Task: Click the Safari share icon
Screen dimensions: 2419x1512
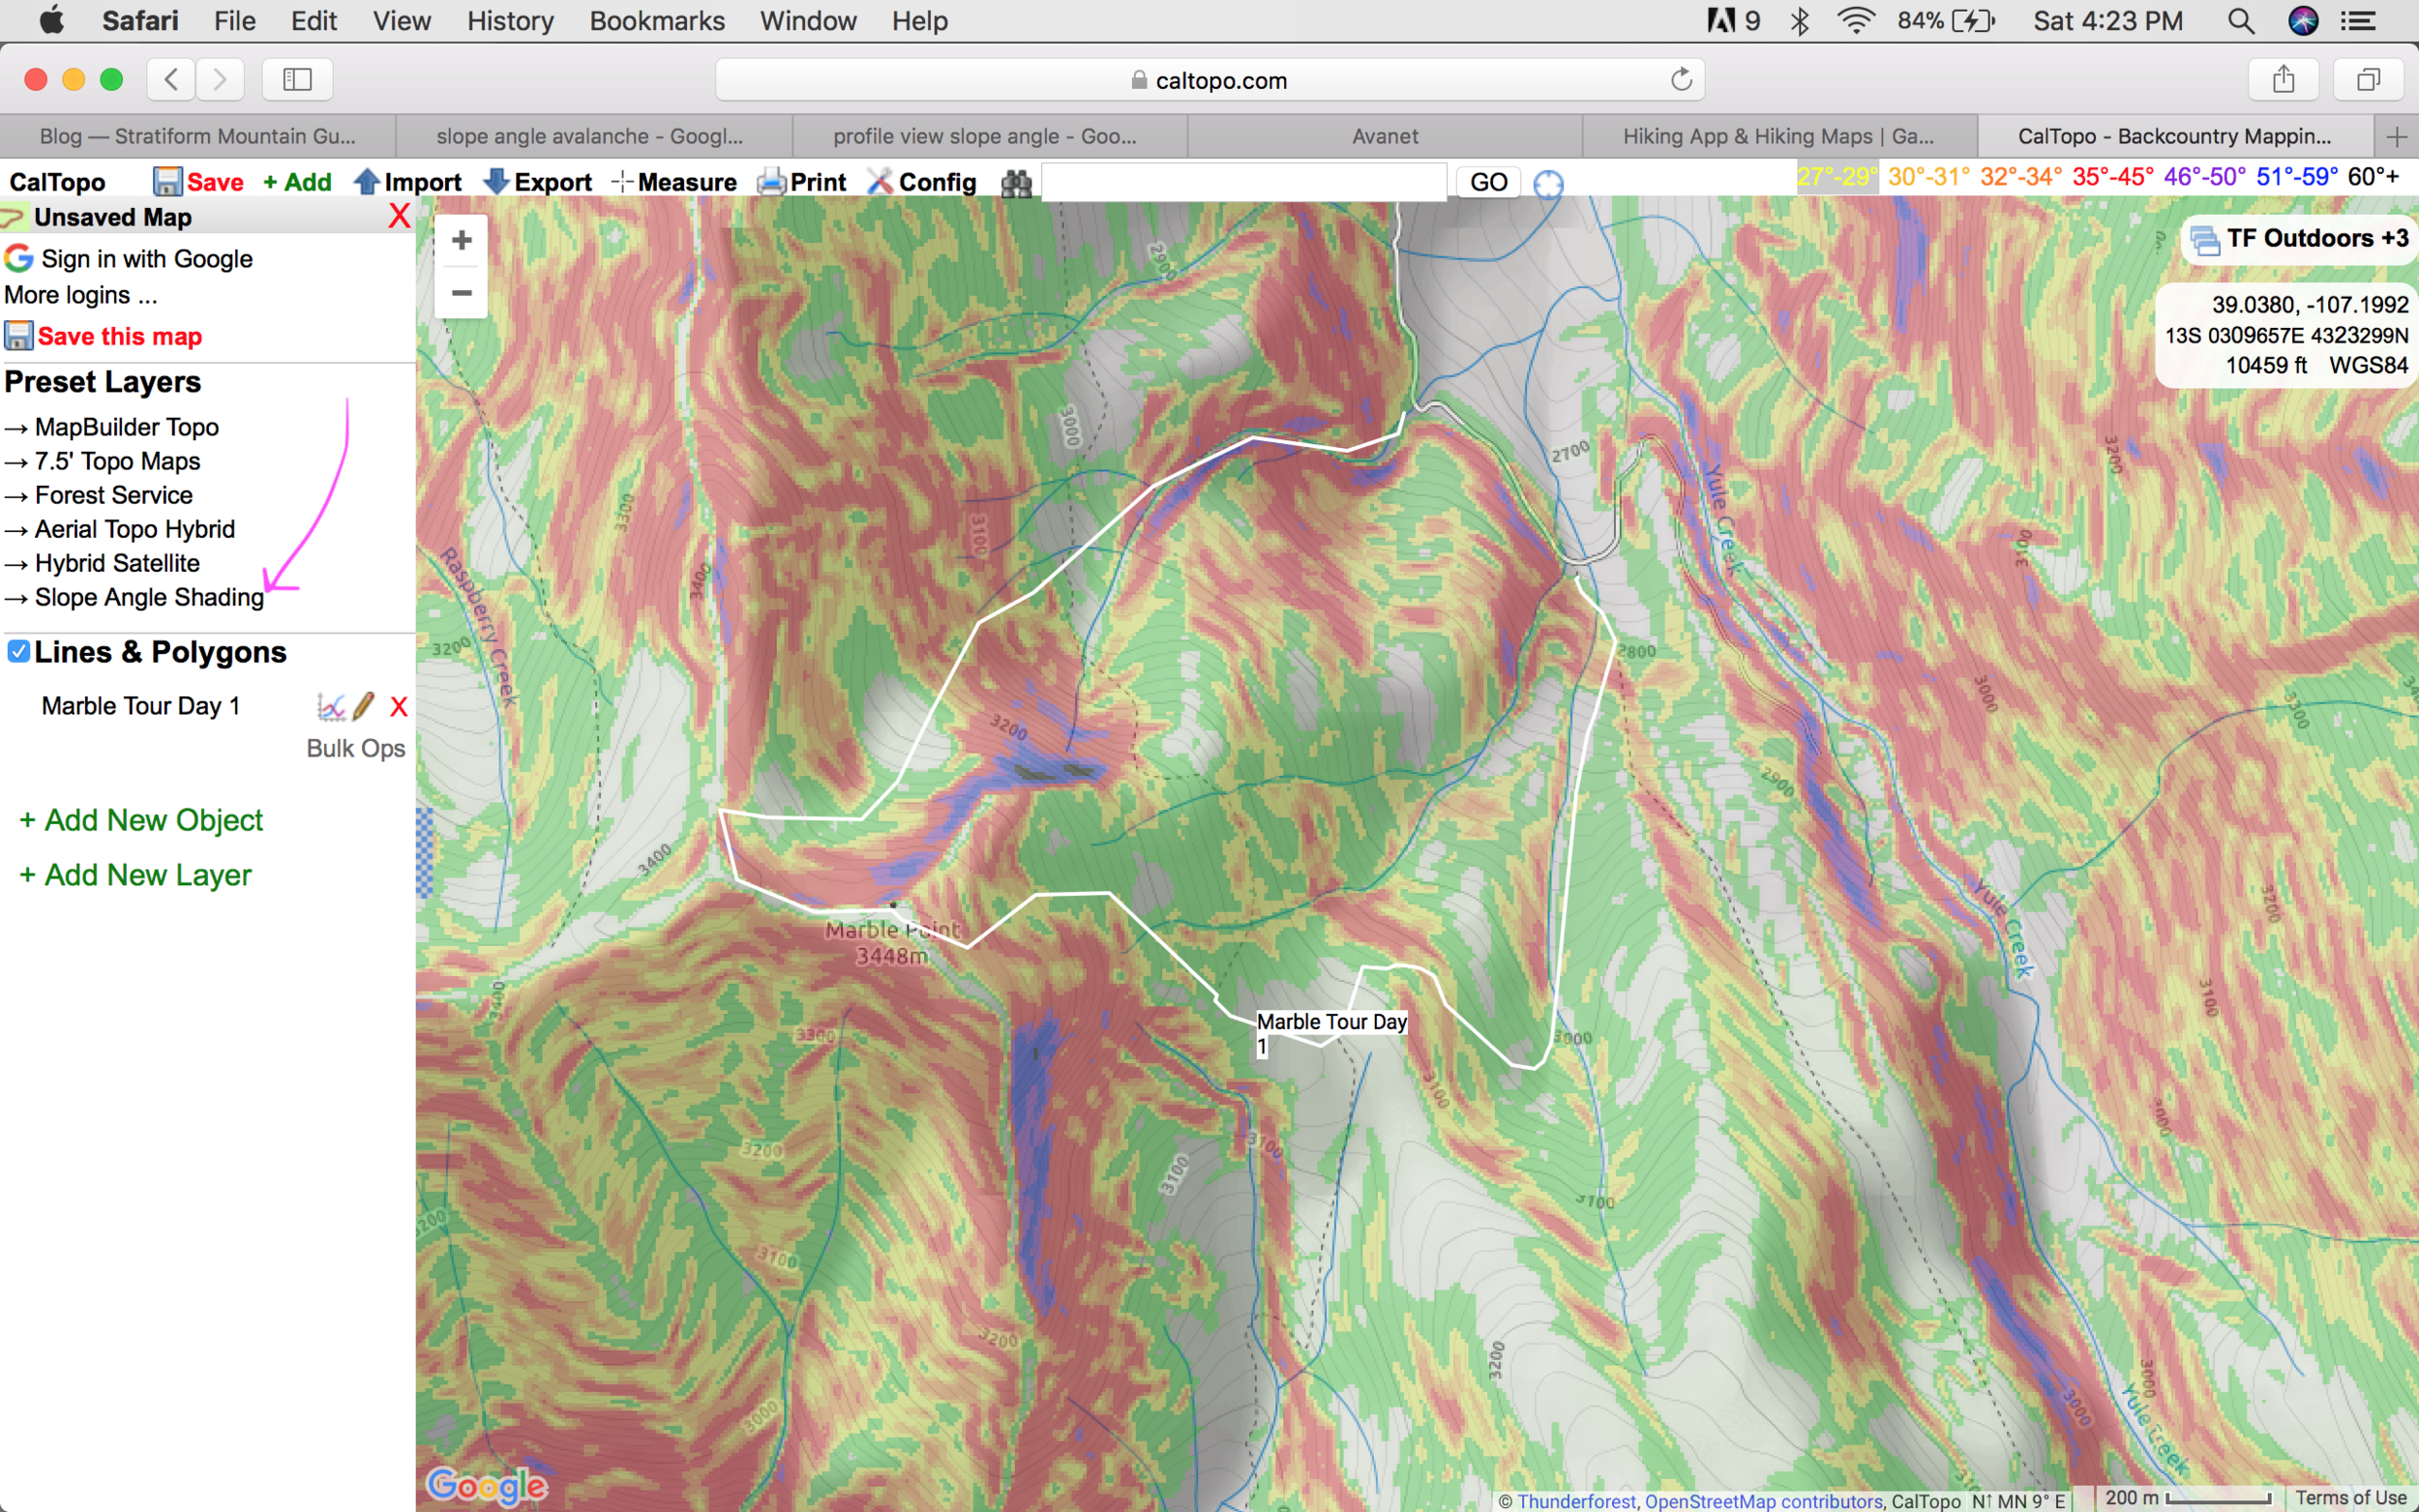Action: (x=2283, y=79)
